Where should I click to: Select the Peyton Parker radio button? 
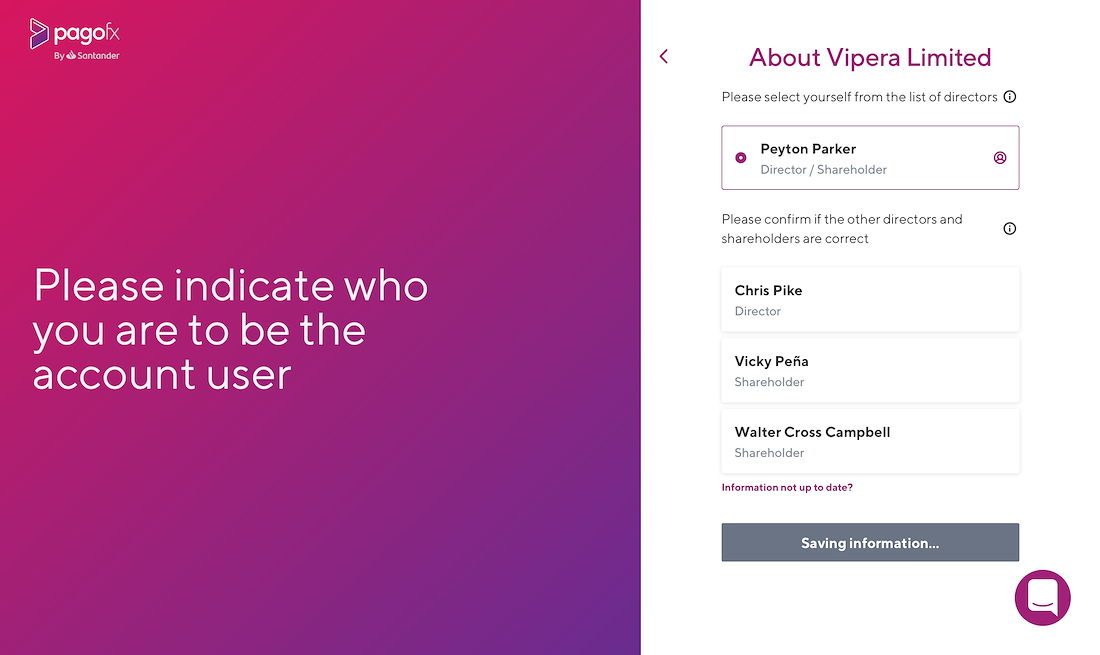click(x=741, y=158)
